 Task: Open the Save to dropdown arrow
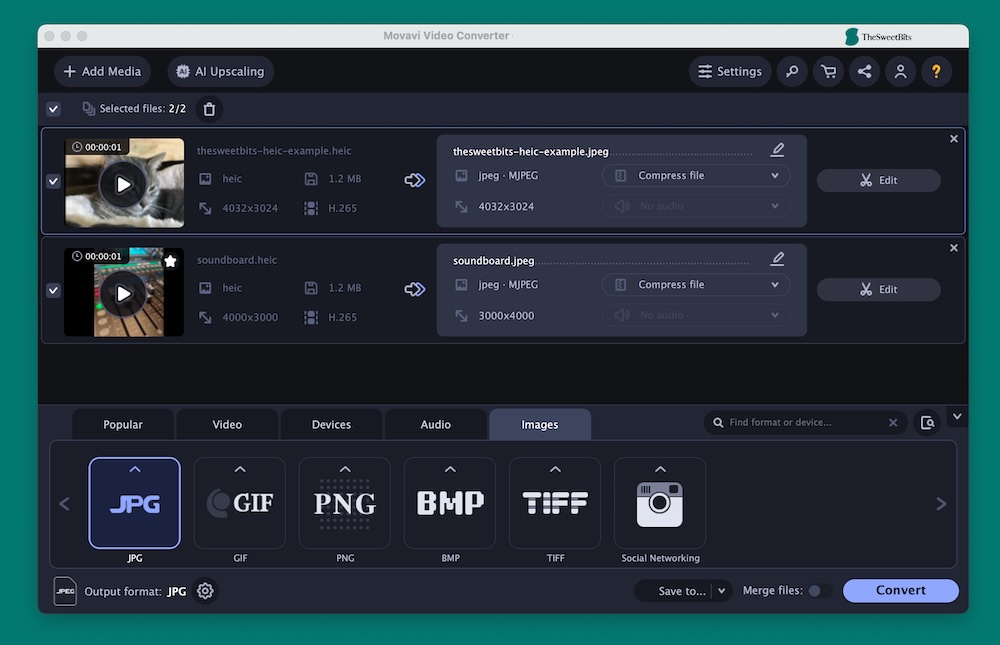(x=722, y=591)
